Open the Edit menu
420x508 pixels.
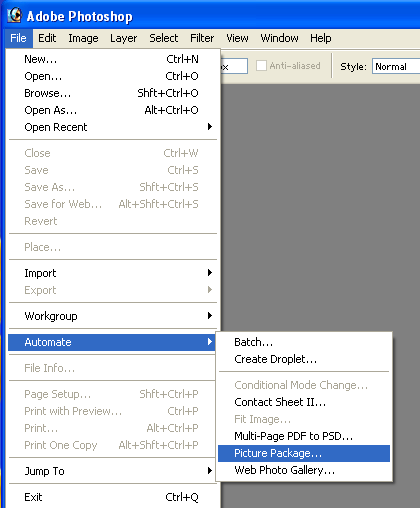(47, 38)
